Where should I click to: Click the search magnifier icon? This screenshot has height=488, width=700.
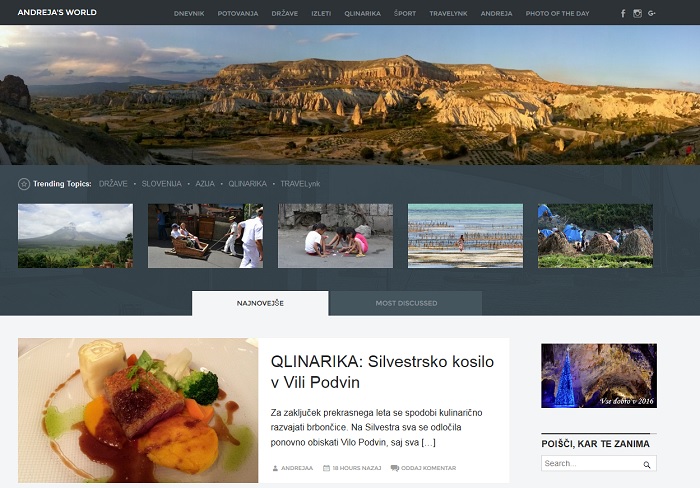pos(646,464)
